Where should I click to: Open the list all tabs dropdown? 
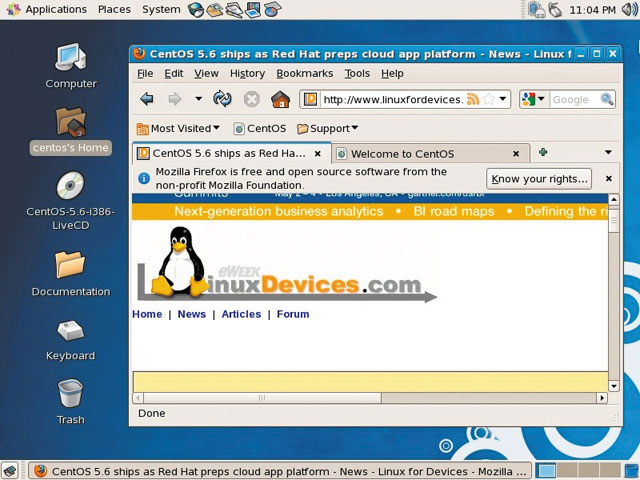pos(608,153)
